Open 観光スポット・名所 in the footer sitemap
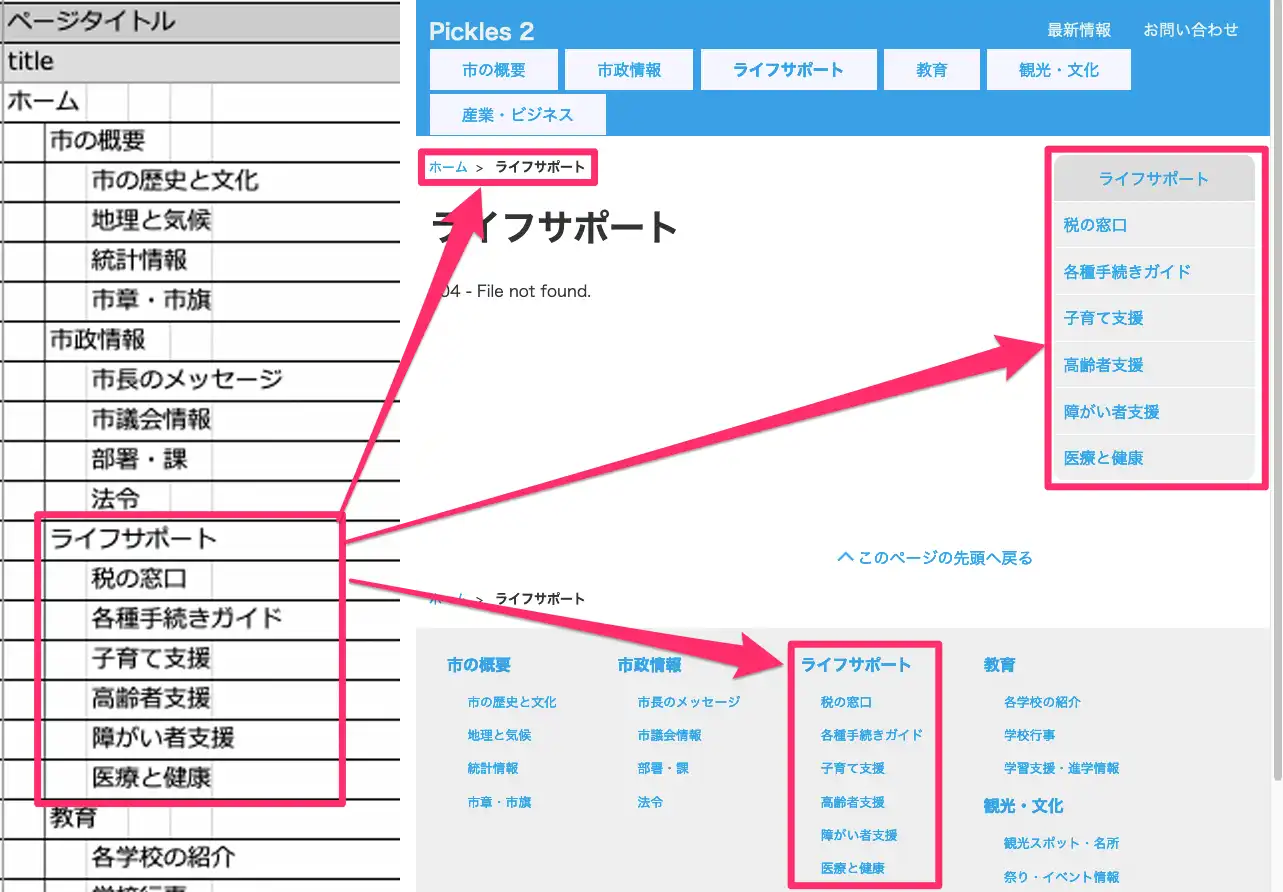Screen dimensions: 1283x892 click(x=1061, y=843)
